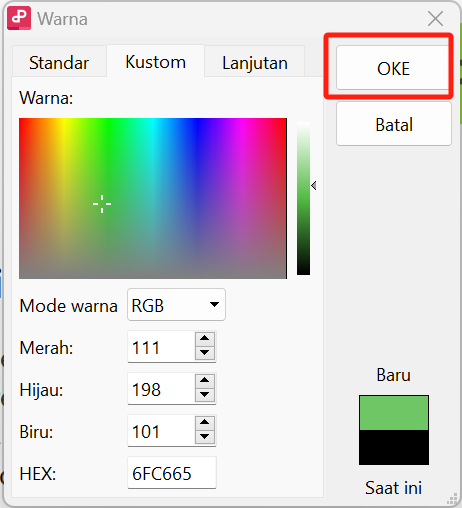This screenshot has width=462, height=508.
Task: Click the brightness slider bar
Action: (303, 198)
